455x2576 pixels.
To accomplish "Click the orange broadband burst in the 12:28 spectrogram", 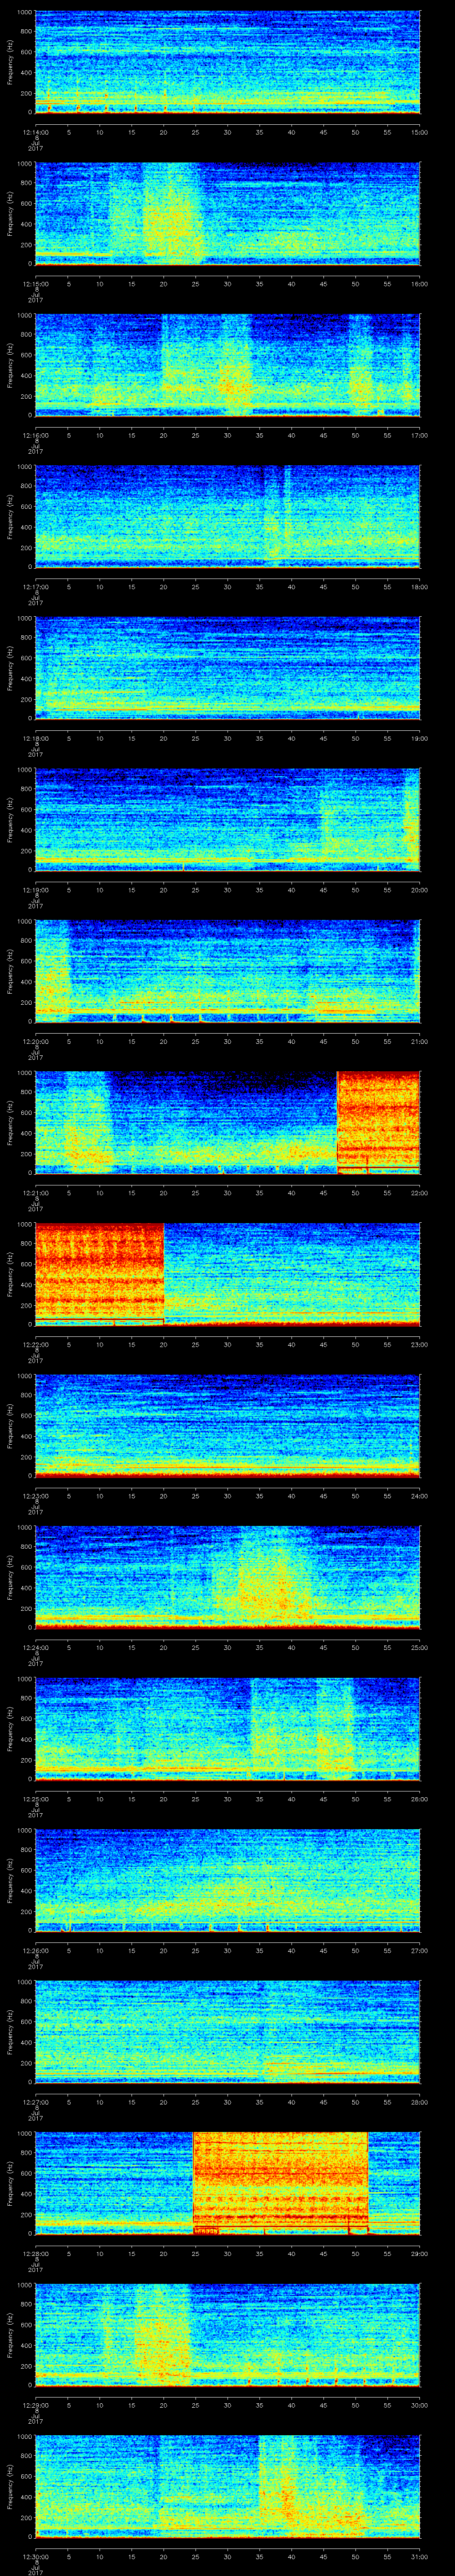I will (x=280, y=2180).
